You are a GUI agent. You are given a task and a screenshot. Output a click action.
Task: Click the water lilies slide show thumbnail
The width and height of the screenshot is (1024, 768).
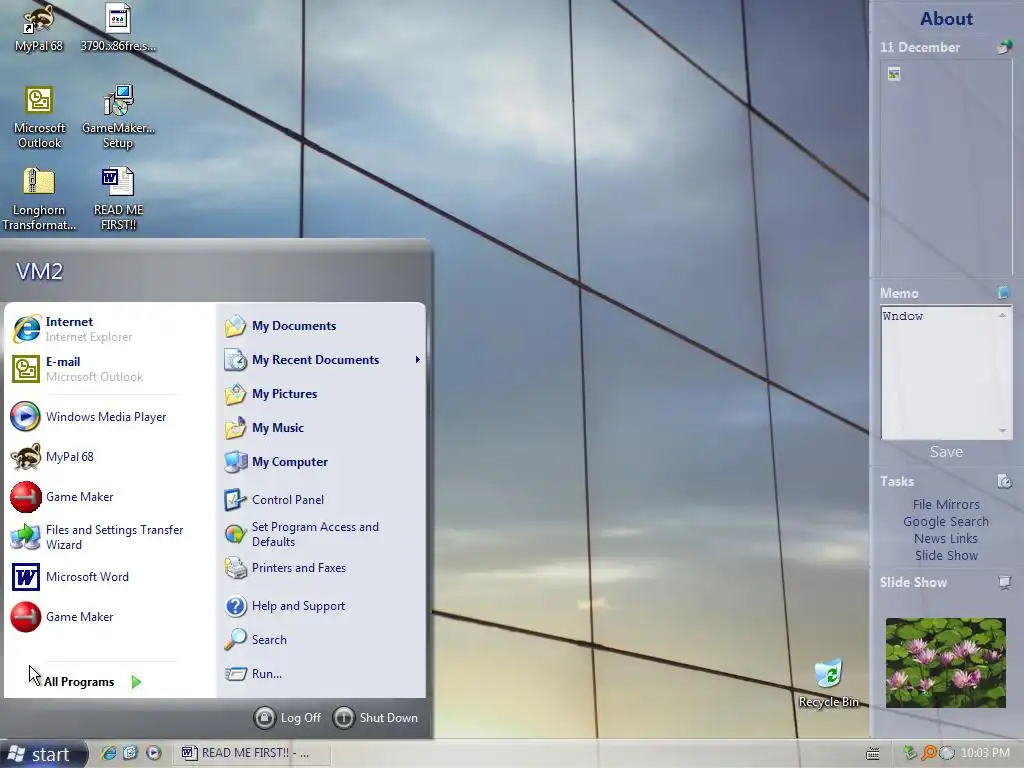coord(946,663)
